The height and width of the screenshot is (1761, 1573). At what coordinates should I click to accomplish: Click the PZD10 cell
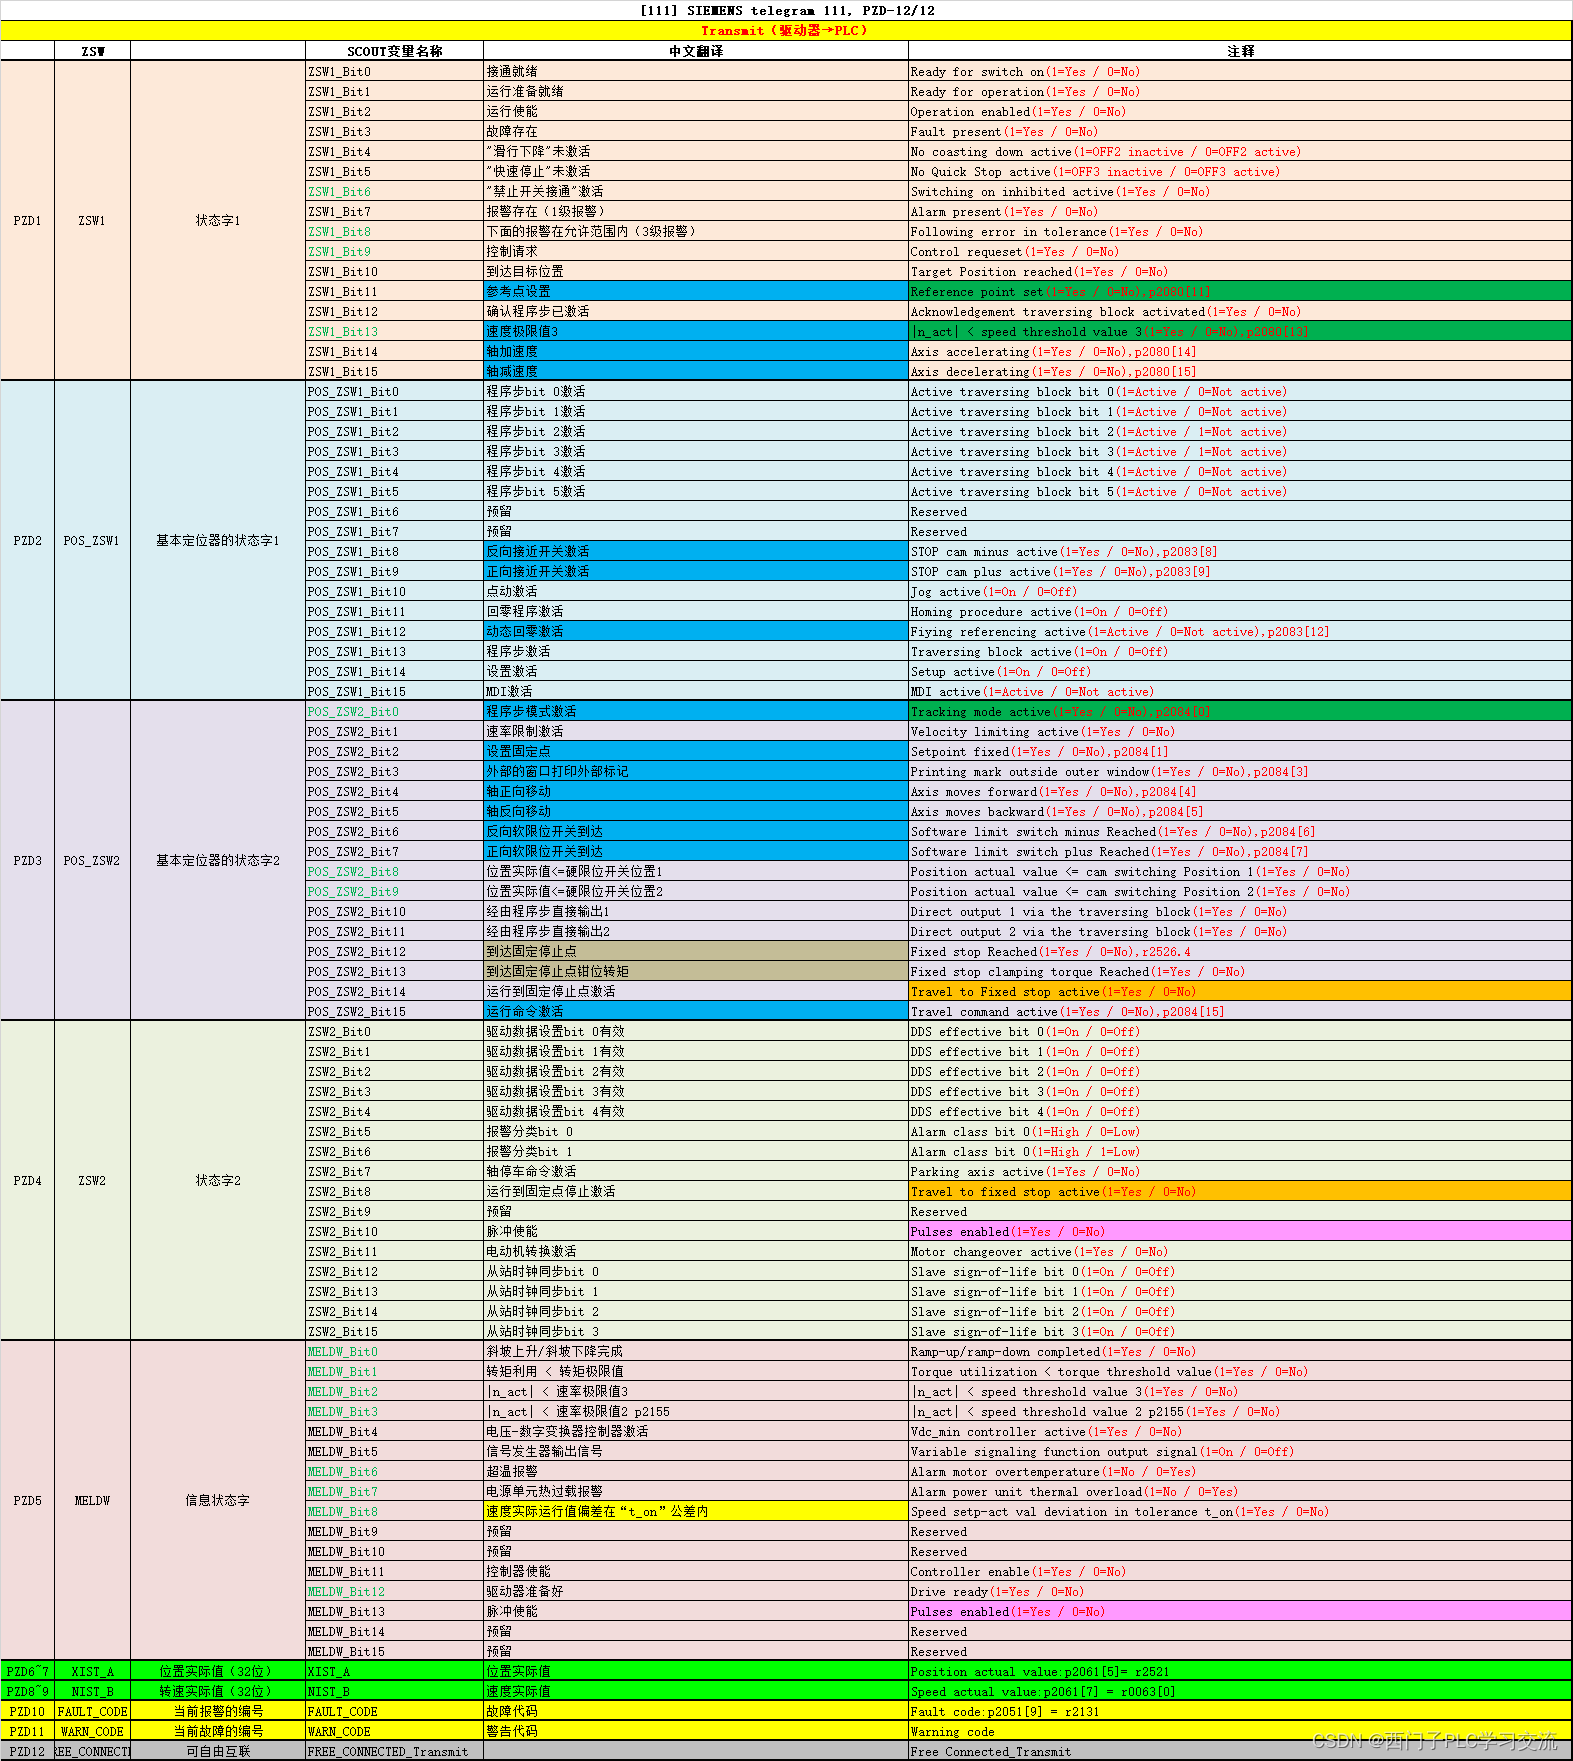coord(27,1711)
